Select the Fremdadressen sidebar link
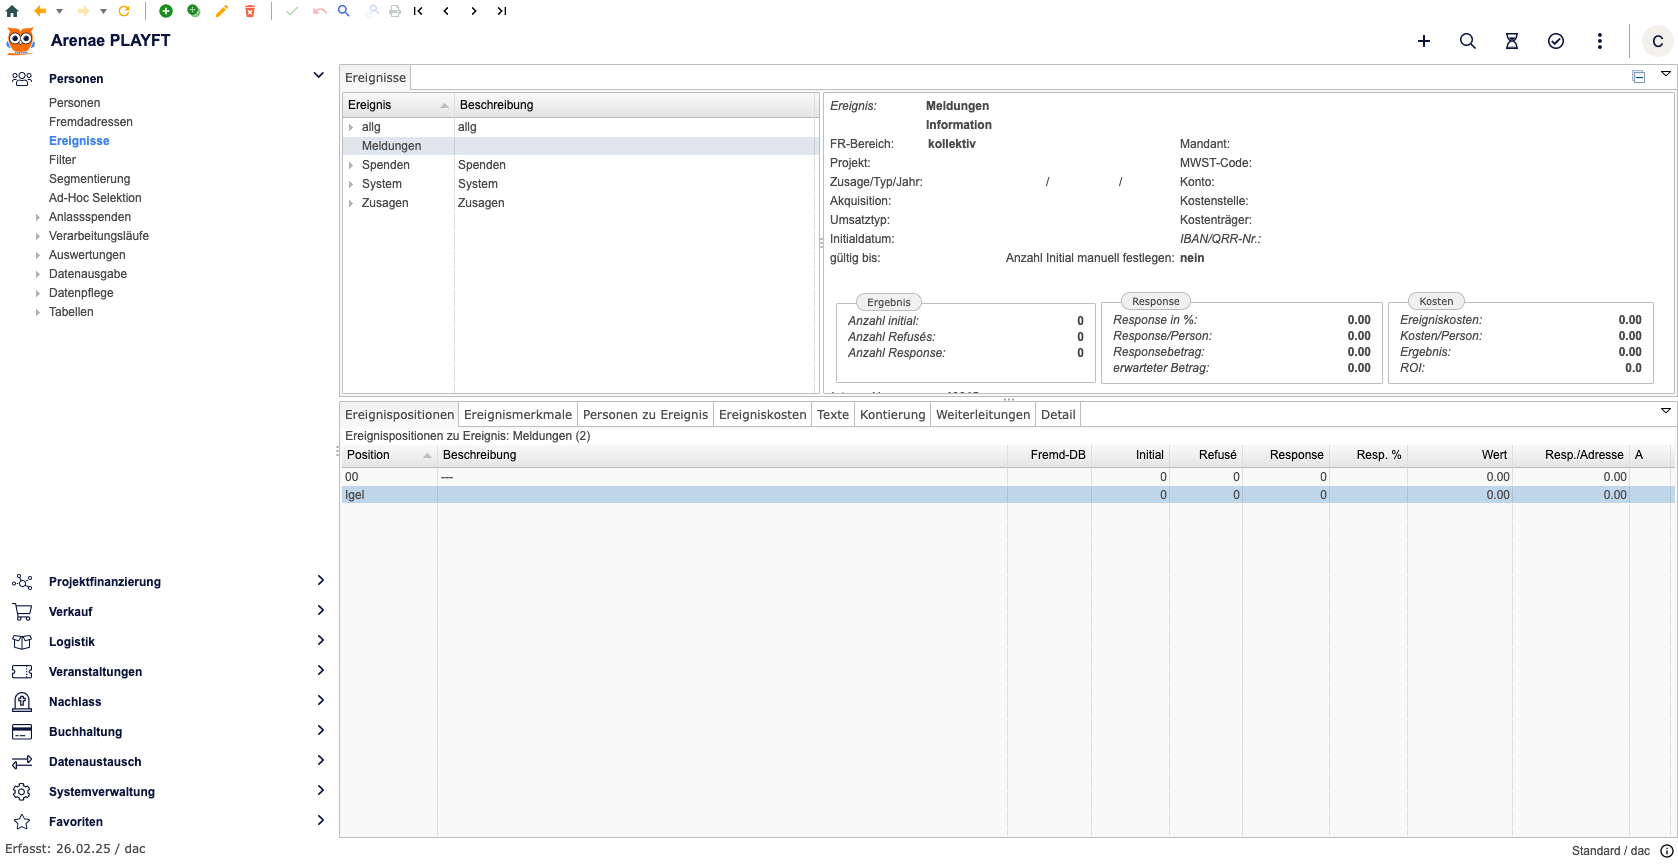This screenshot has width=1678, height=864. click(90, 122)
